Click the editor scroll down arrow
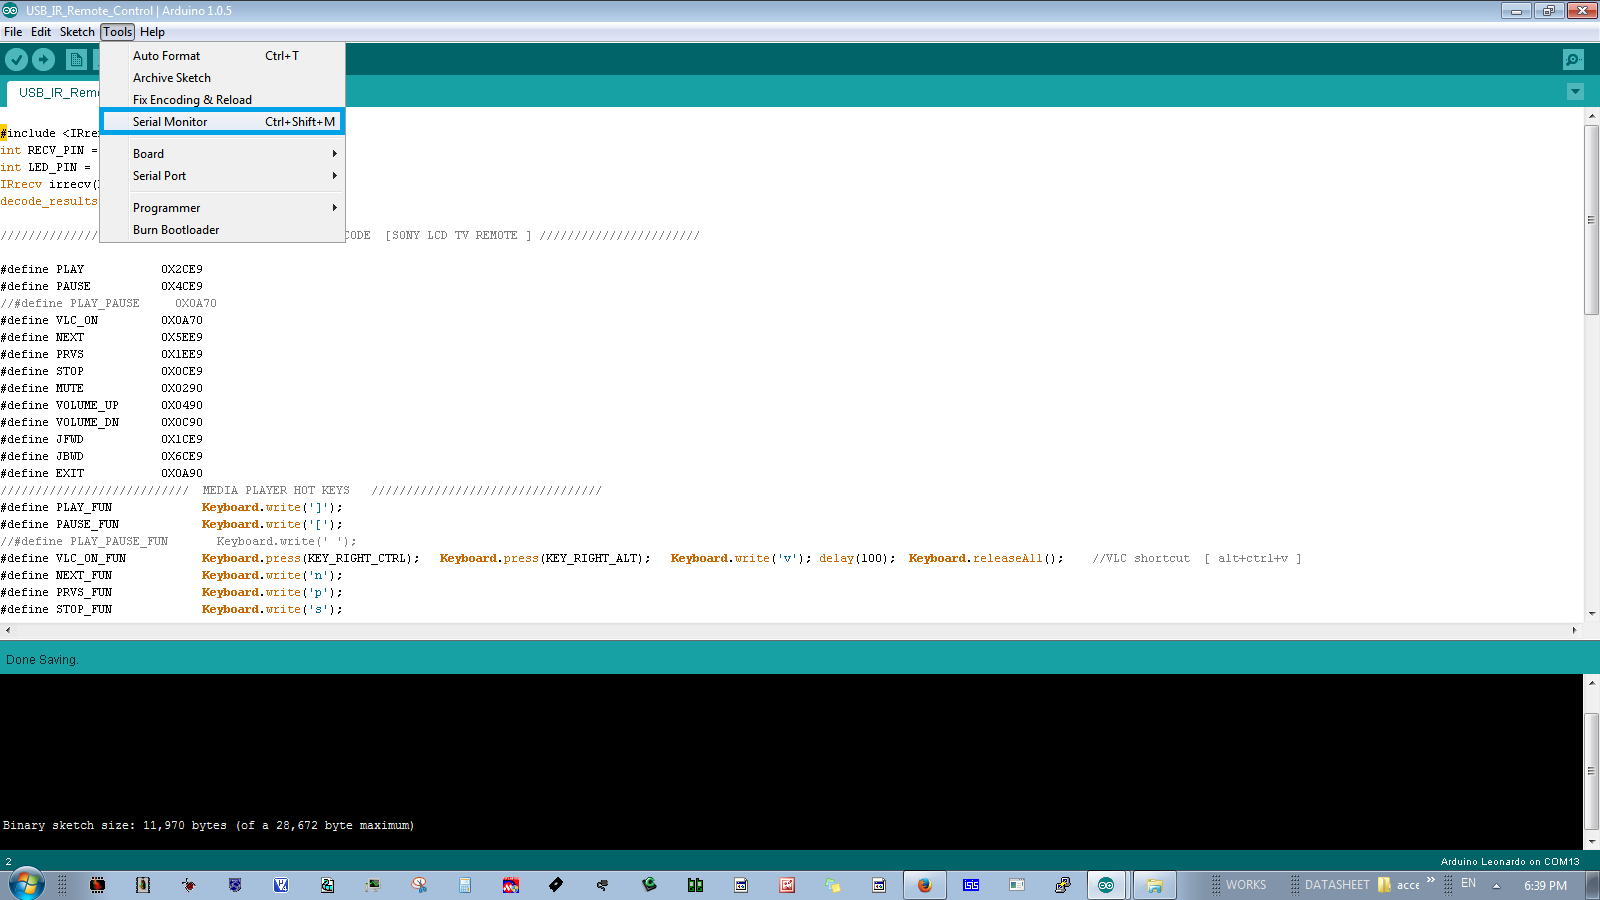This screenshot has height=900, width=1600. click(1591, 614)
